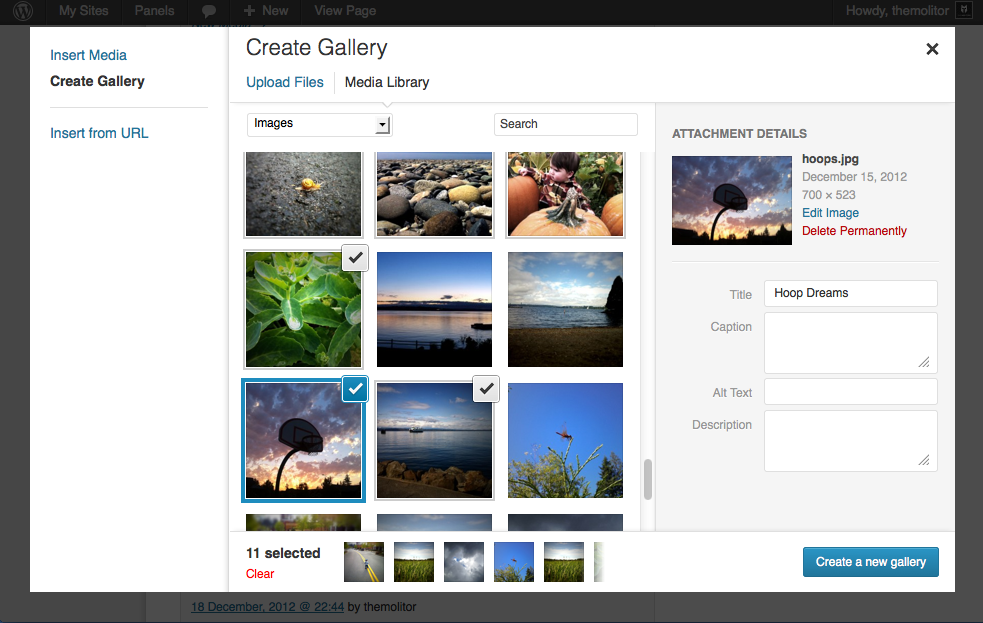Click the media library scrollbar handle
Screen dimensions: 983x623
click(x=647, y=479)
